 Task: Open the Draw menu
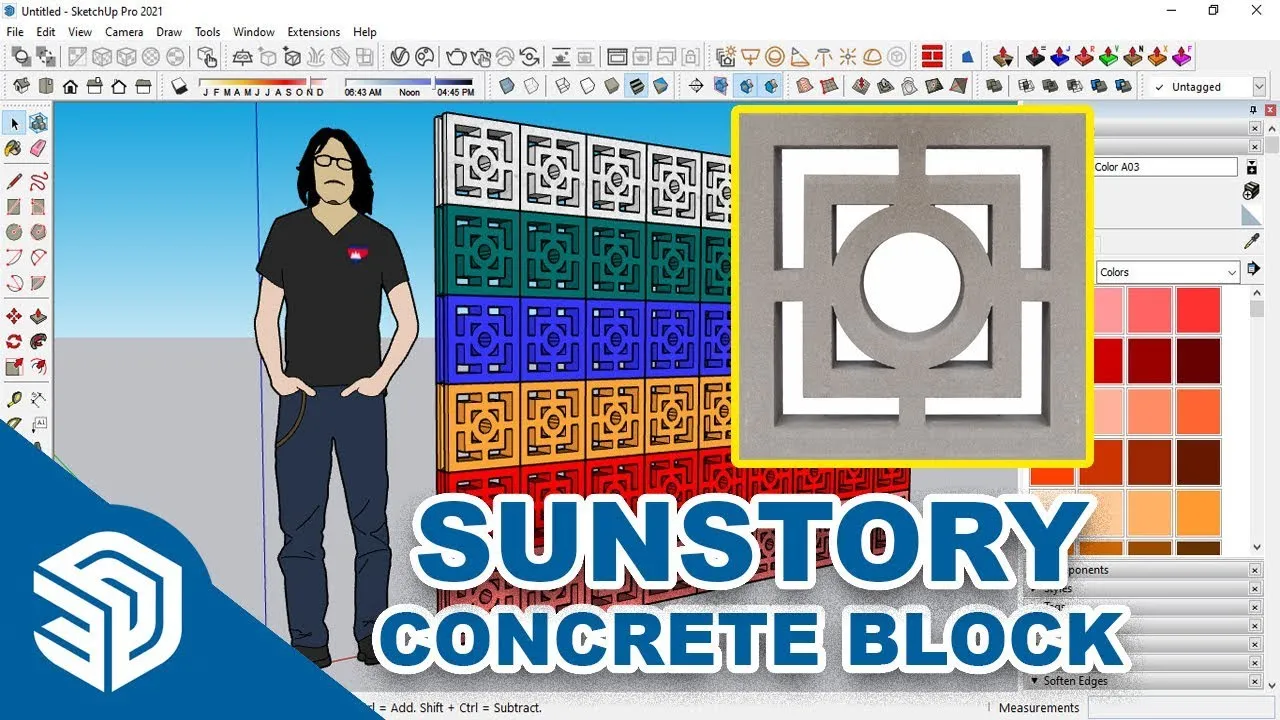click(x=169, y=32)
